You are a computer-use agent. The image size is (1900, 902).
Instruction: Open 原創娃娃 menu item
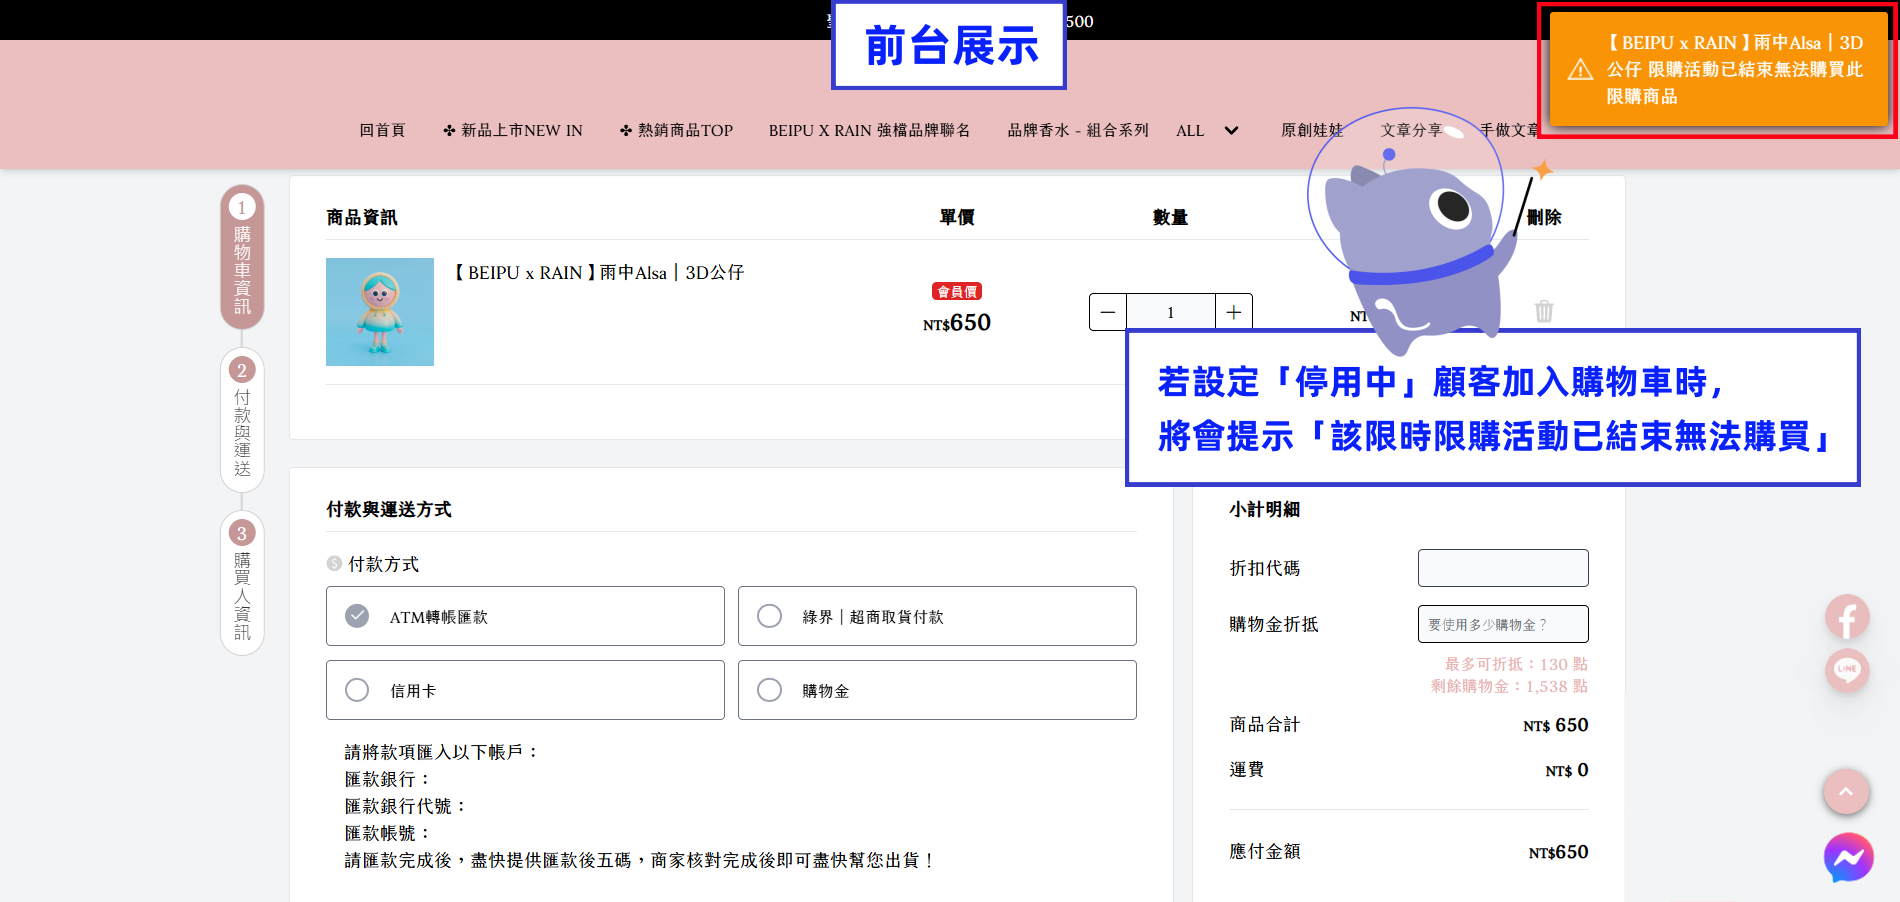click(1312, 131)
